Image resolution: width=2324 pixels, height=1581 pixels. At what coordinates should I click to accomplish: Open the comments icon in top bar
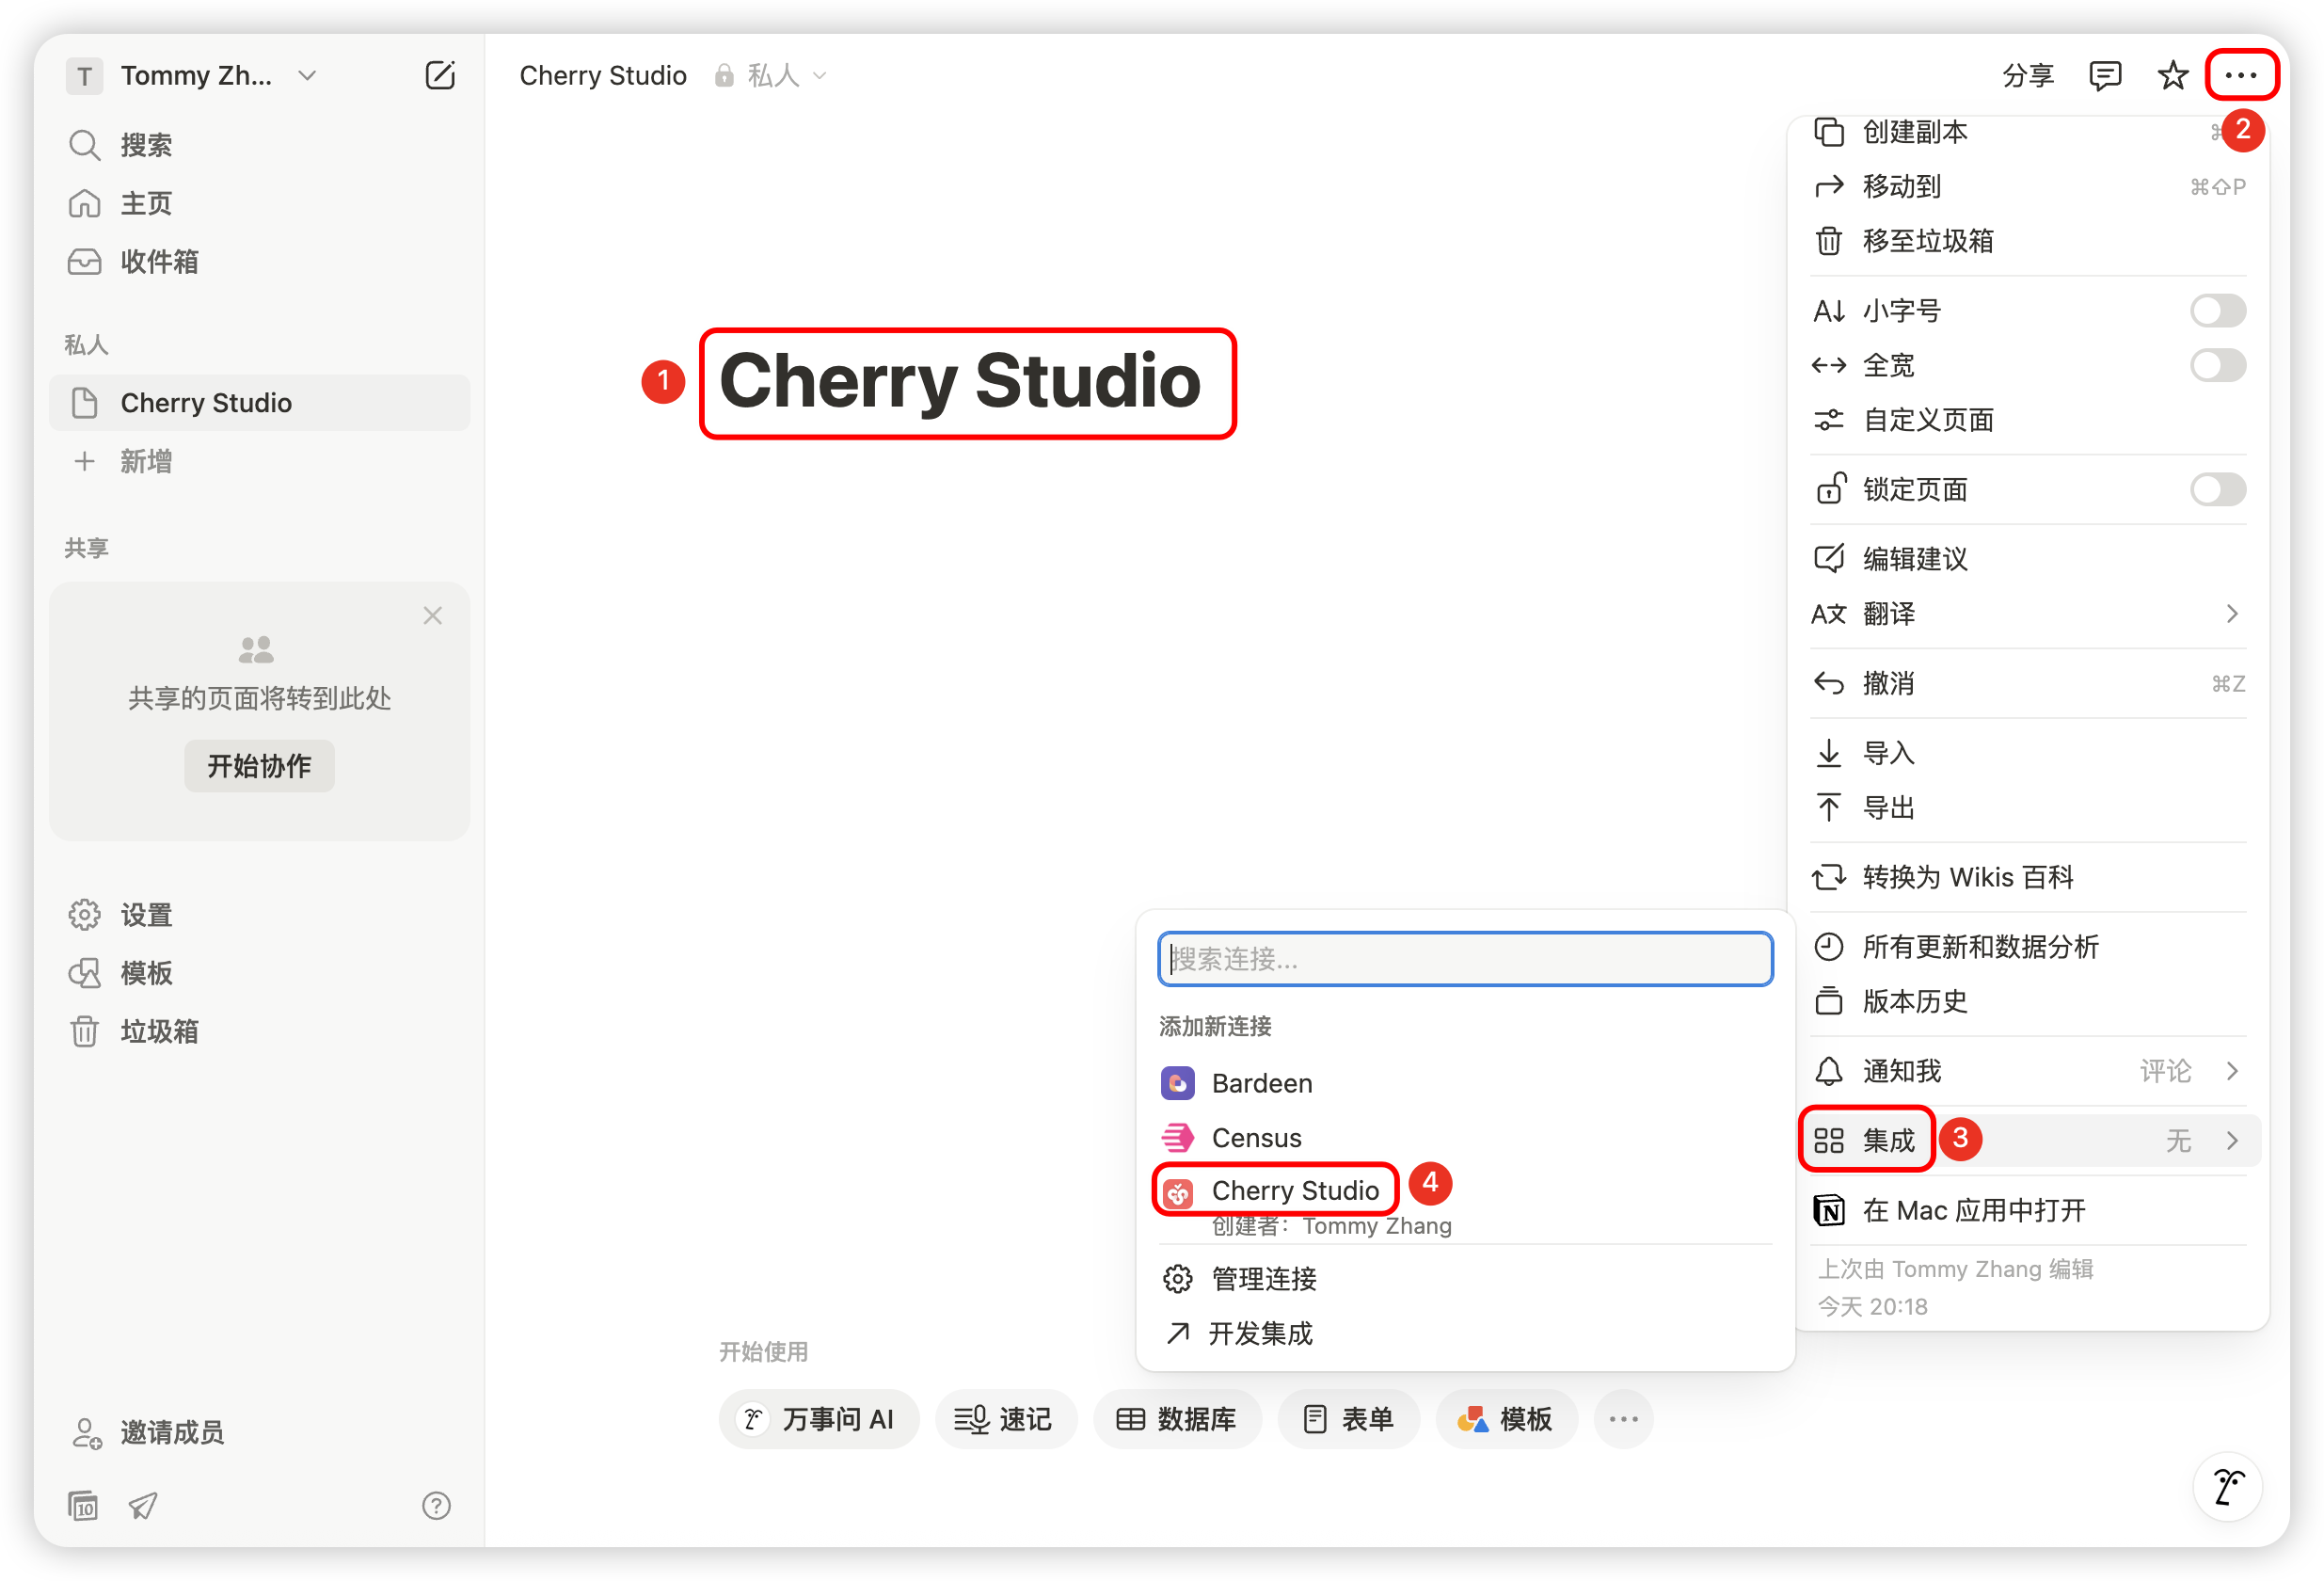pyautogui.click(x=2105, y=76)
